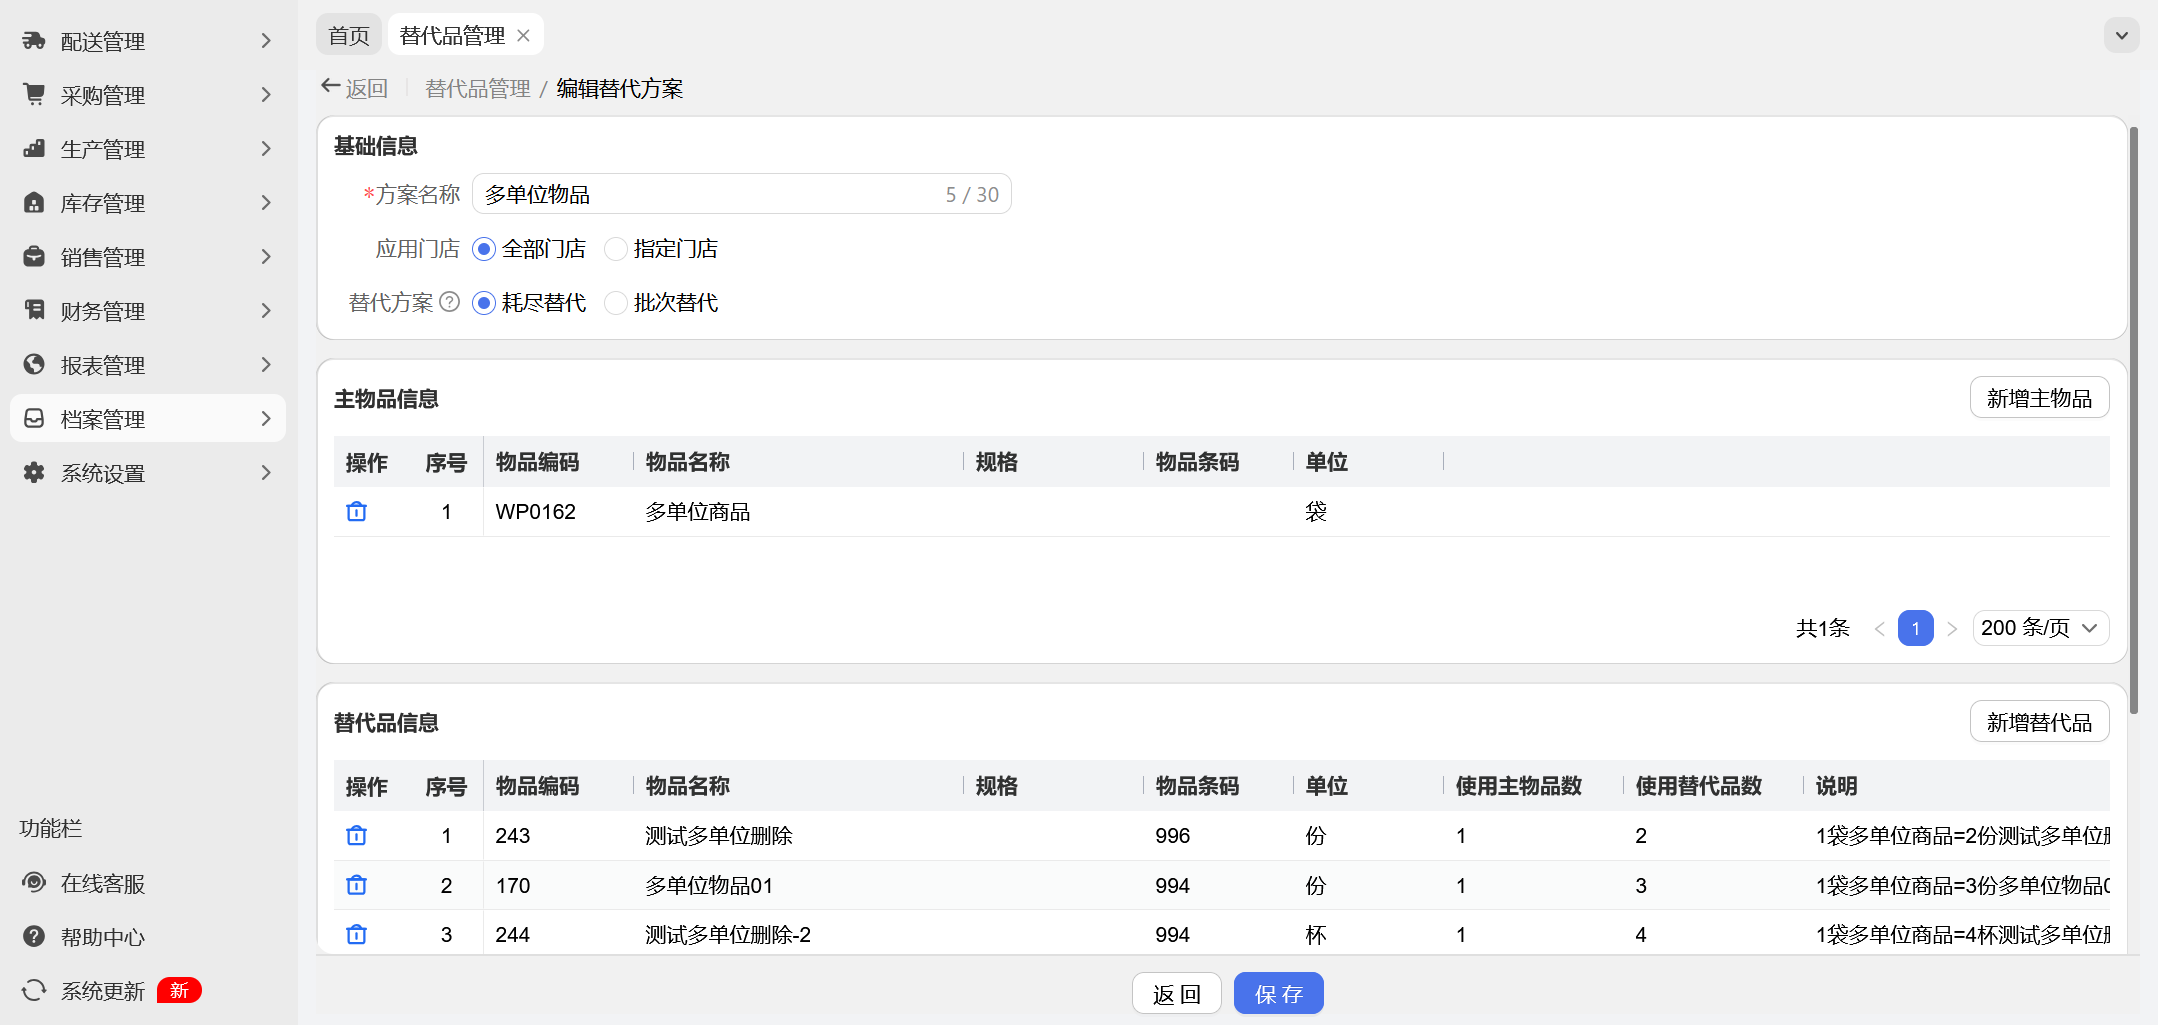Click the WP0162 item code cell

coord(536,512)
